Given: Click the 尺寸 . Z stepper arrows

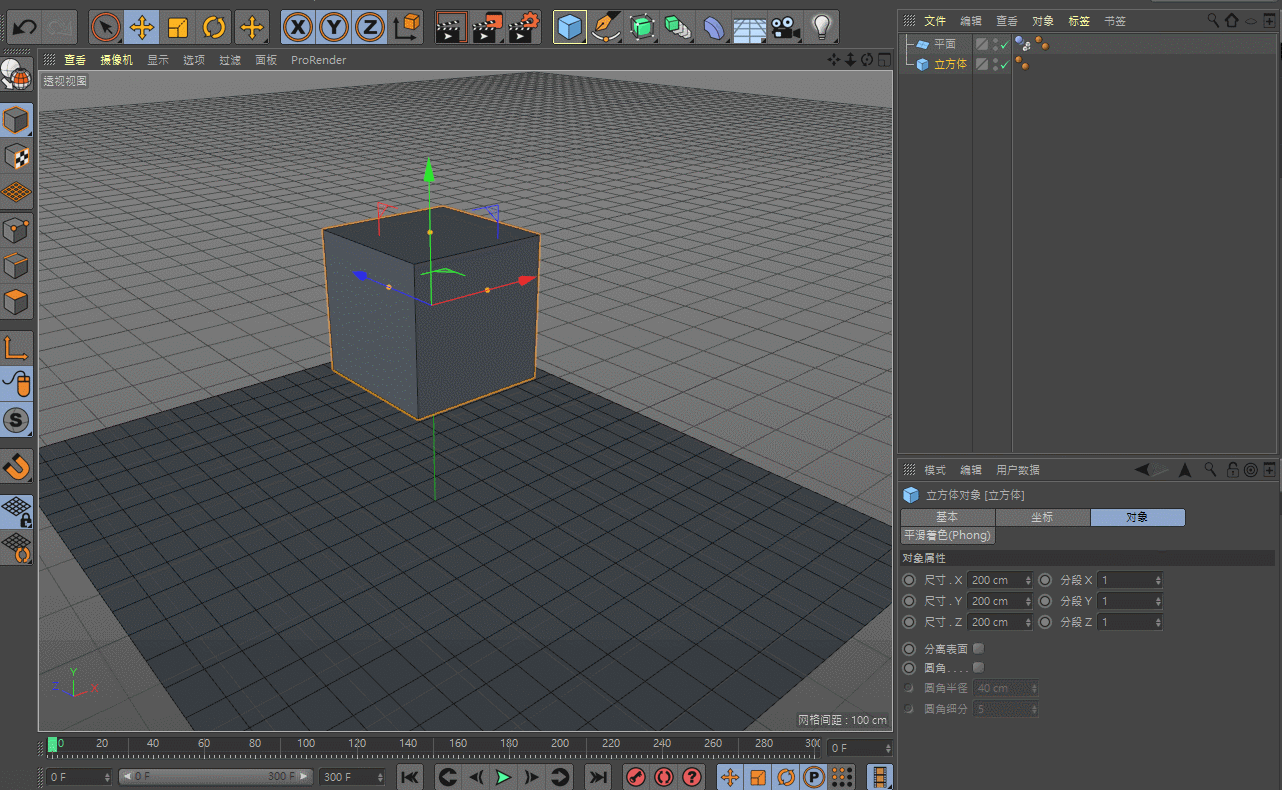Looking at the screenshot, I should tap(1029, 622).
